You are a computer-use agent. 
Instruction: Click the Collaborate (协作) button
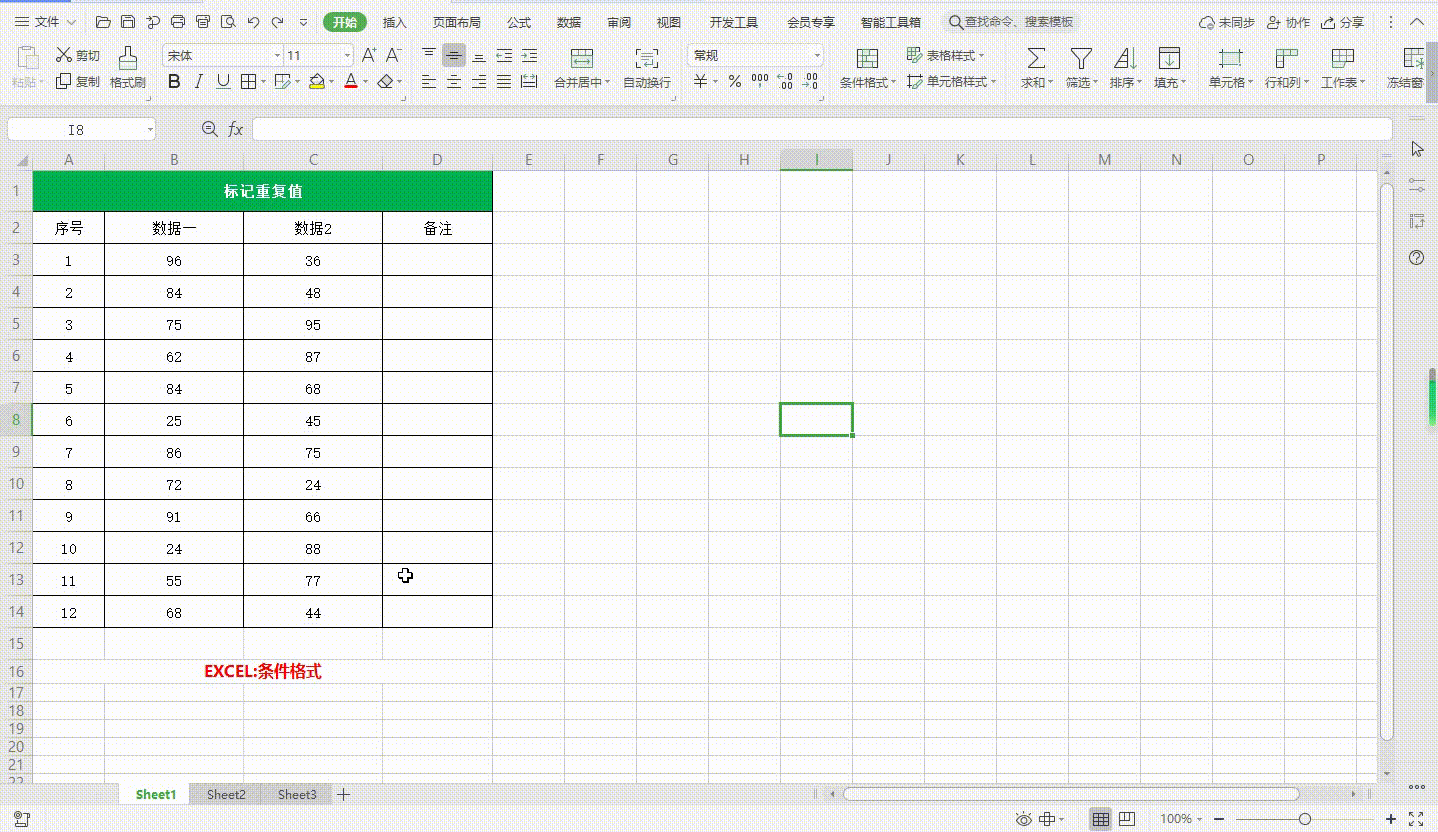tap(1288, 22)
